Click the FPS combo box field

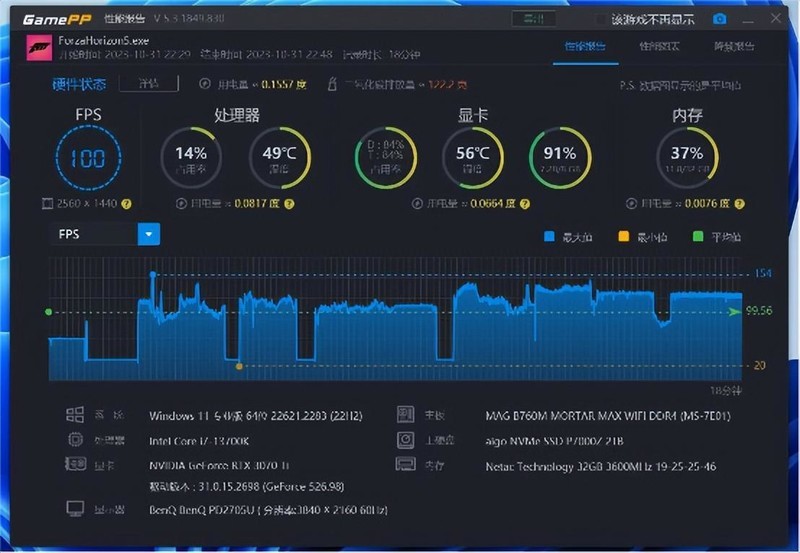click(105, 234)
